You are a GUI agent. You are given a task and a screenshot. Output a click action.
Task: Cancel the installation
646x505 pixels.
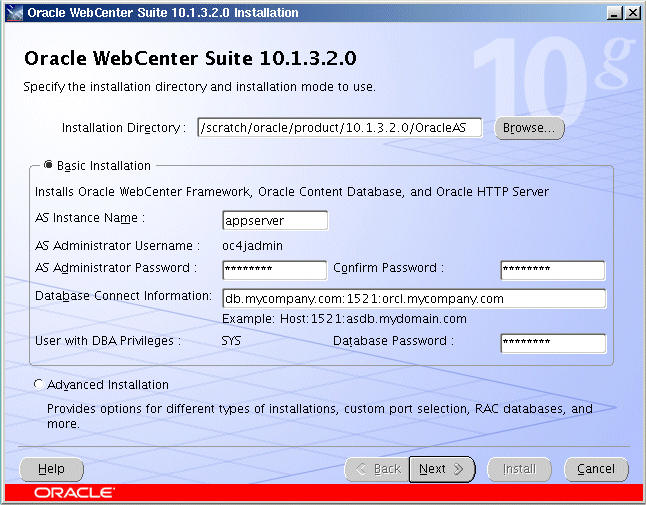tap(596, 469)
